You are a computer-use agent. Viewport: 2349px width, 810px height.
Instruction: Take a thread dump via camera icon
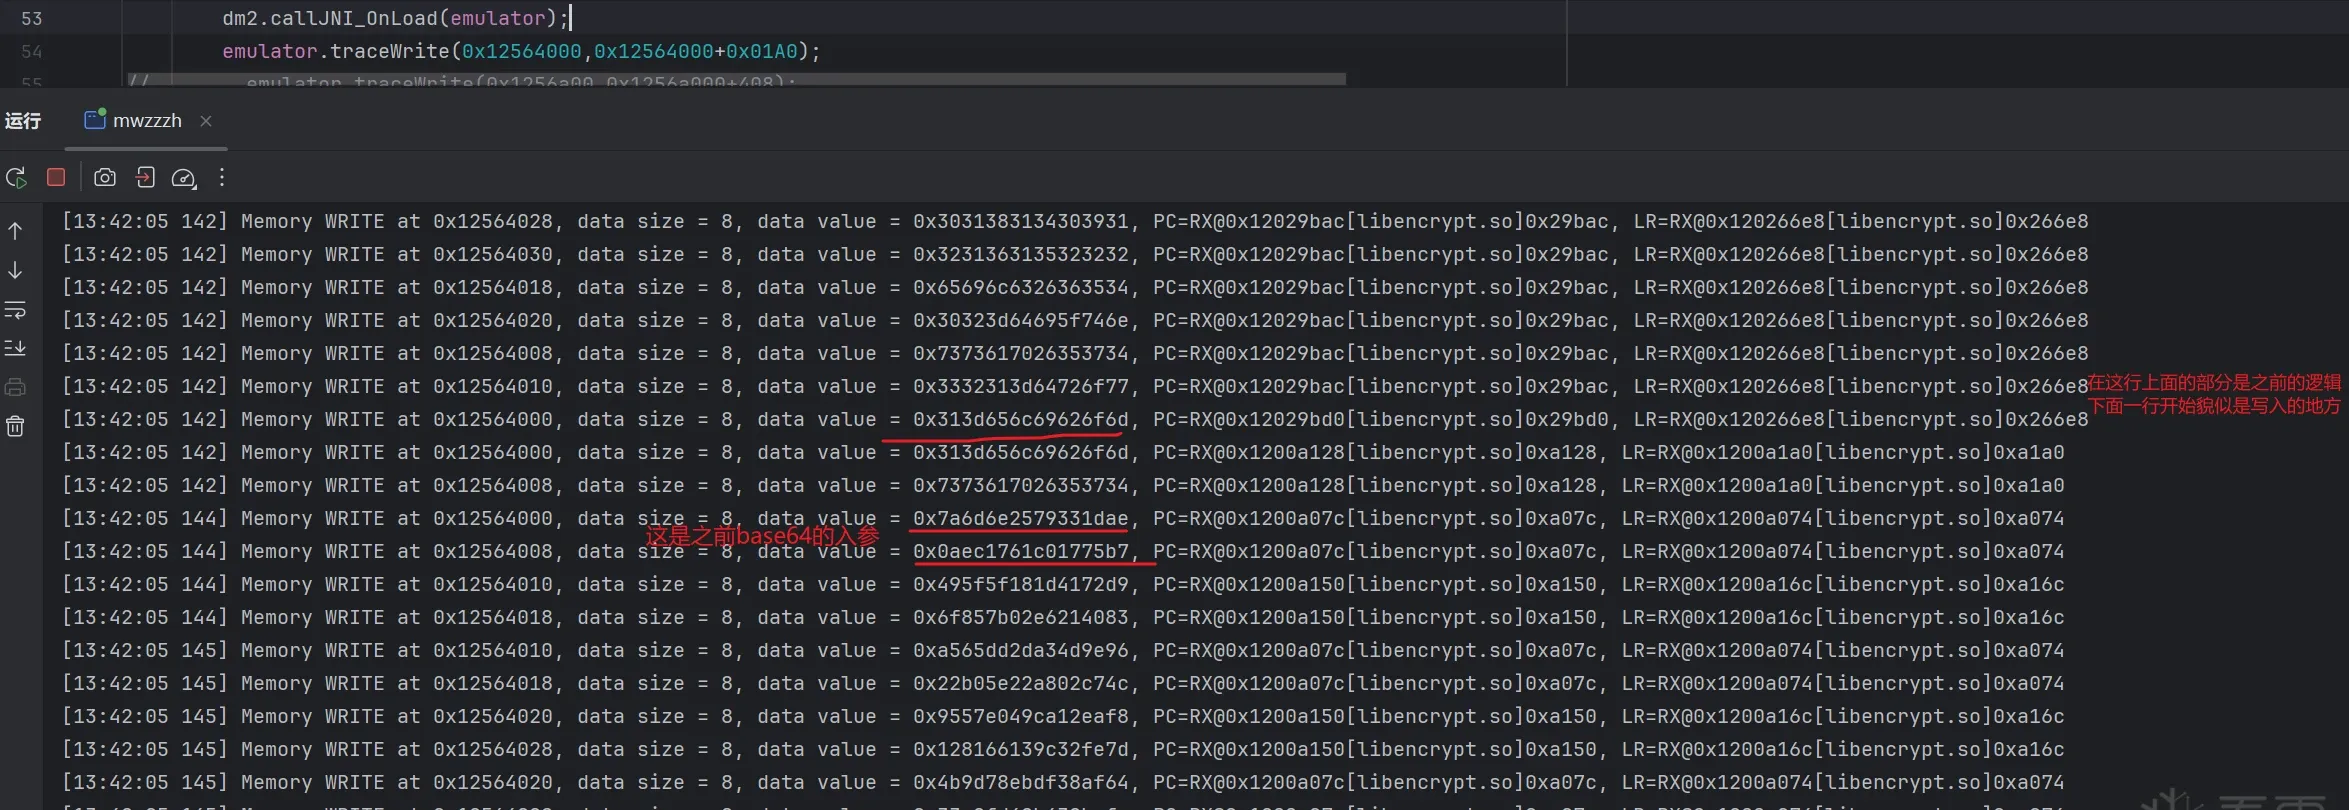105,177
